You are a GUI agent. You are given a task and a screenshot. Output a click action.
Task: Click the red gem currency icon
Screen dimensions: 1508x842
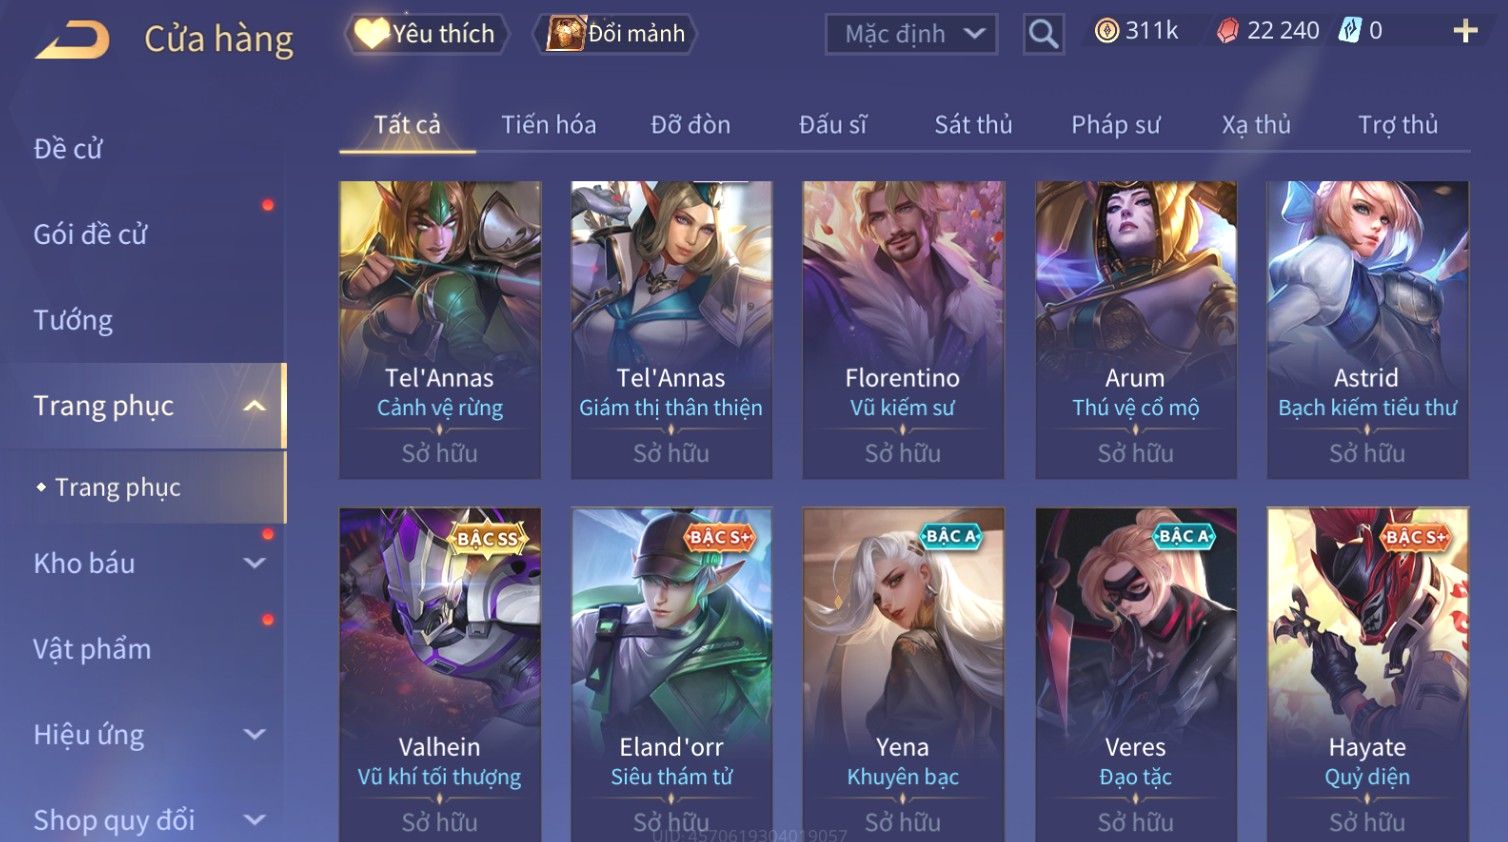tap(1227, 32)
